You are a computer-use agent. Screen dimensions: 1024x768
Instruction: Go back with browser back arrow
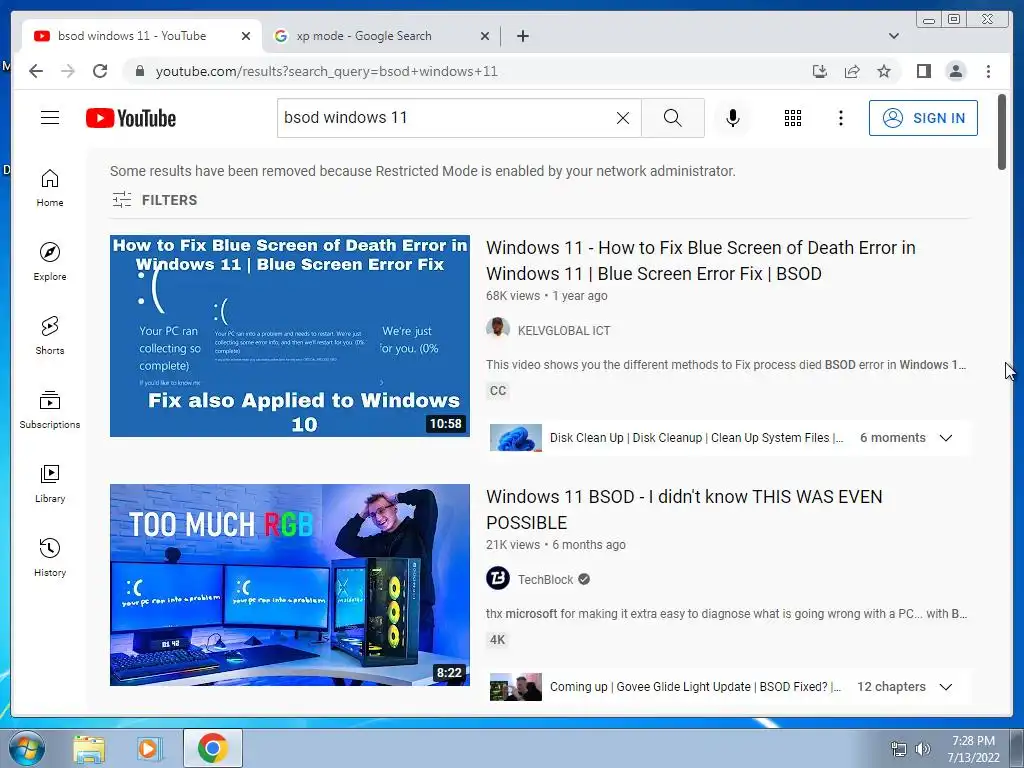coord(36,71)
